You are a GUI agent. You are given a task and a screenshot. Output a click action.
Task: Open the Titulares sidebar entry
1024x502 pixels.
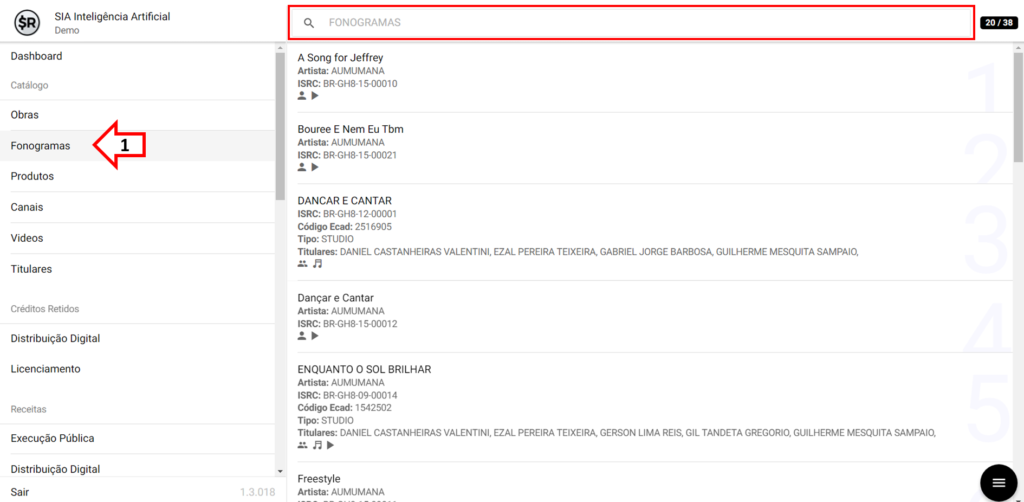(31, 269)
